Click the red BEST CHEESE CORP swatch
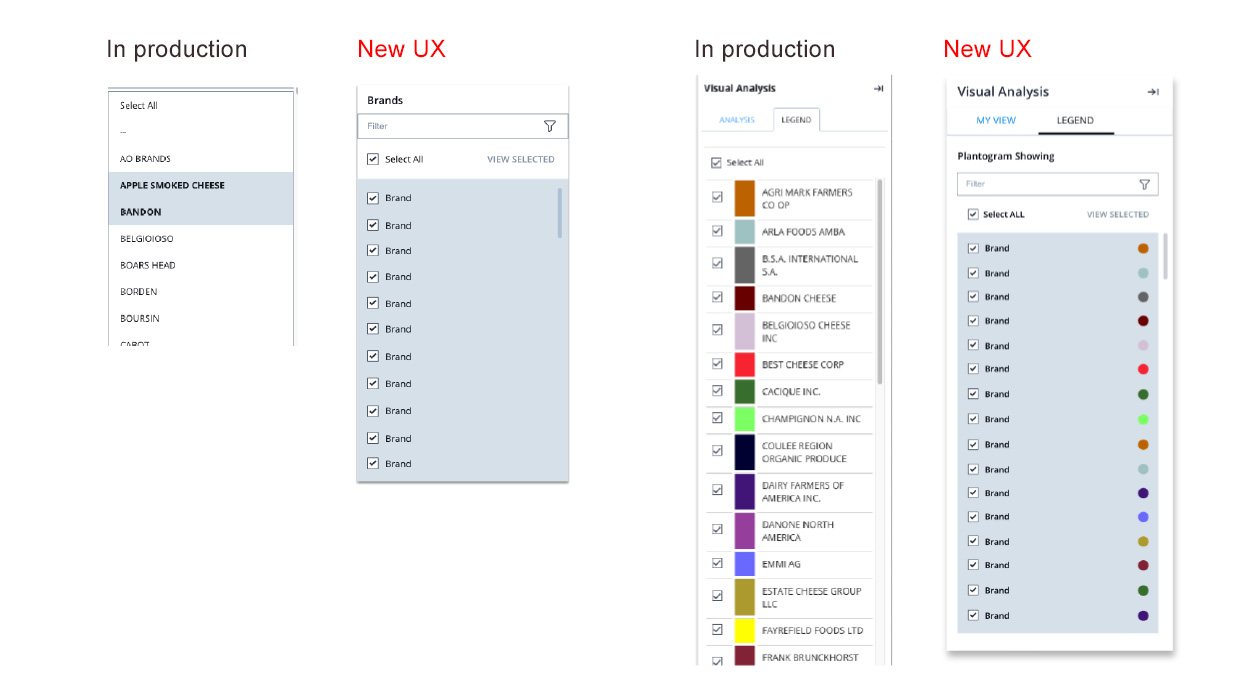This screenshot has width=1240, height=698. click(x=744, y=364)
